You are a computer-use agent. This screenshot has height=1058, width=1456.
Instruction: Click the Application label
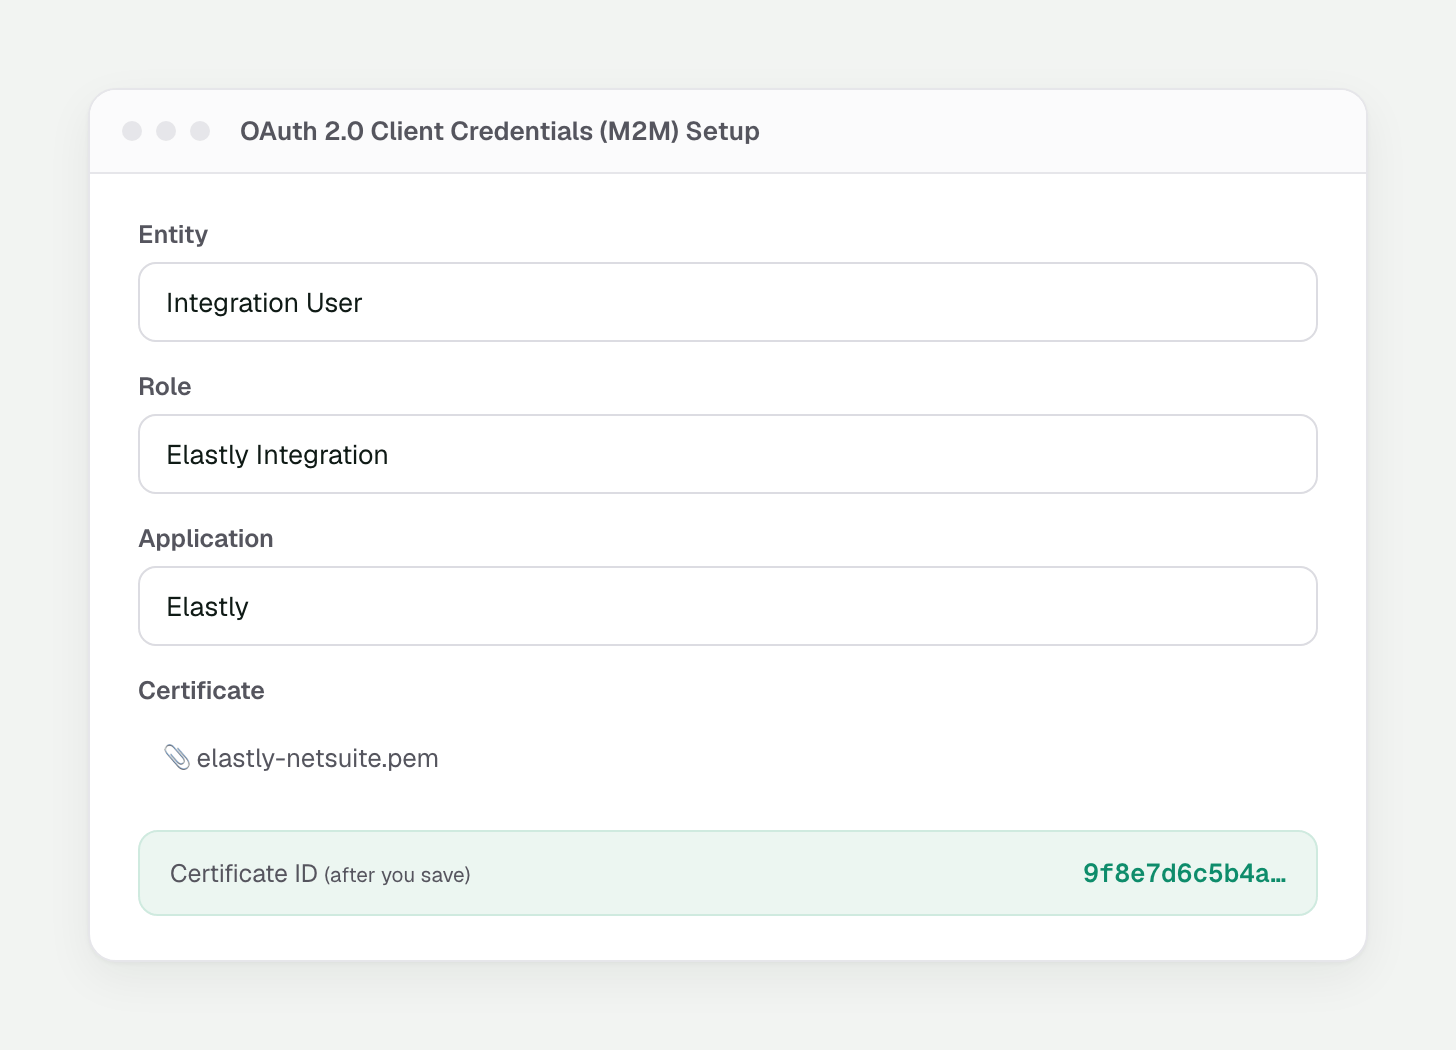pos(206,538)
